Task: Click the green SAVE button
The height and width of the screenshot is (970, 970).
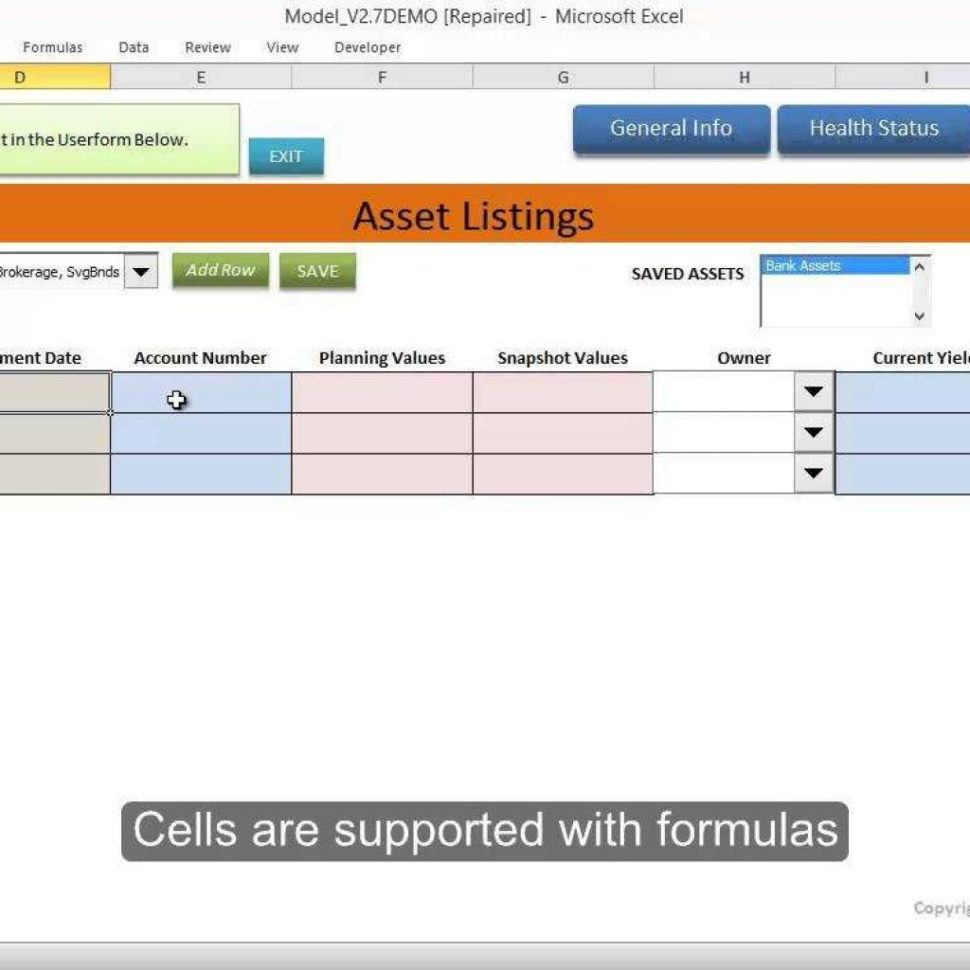Action: point(317,271)
